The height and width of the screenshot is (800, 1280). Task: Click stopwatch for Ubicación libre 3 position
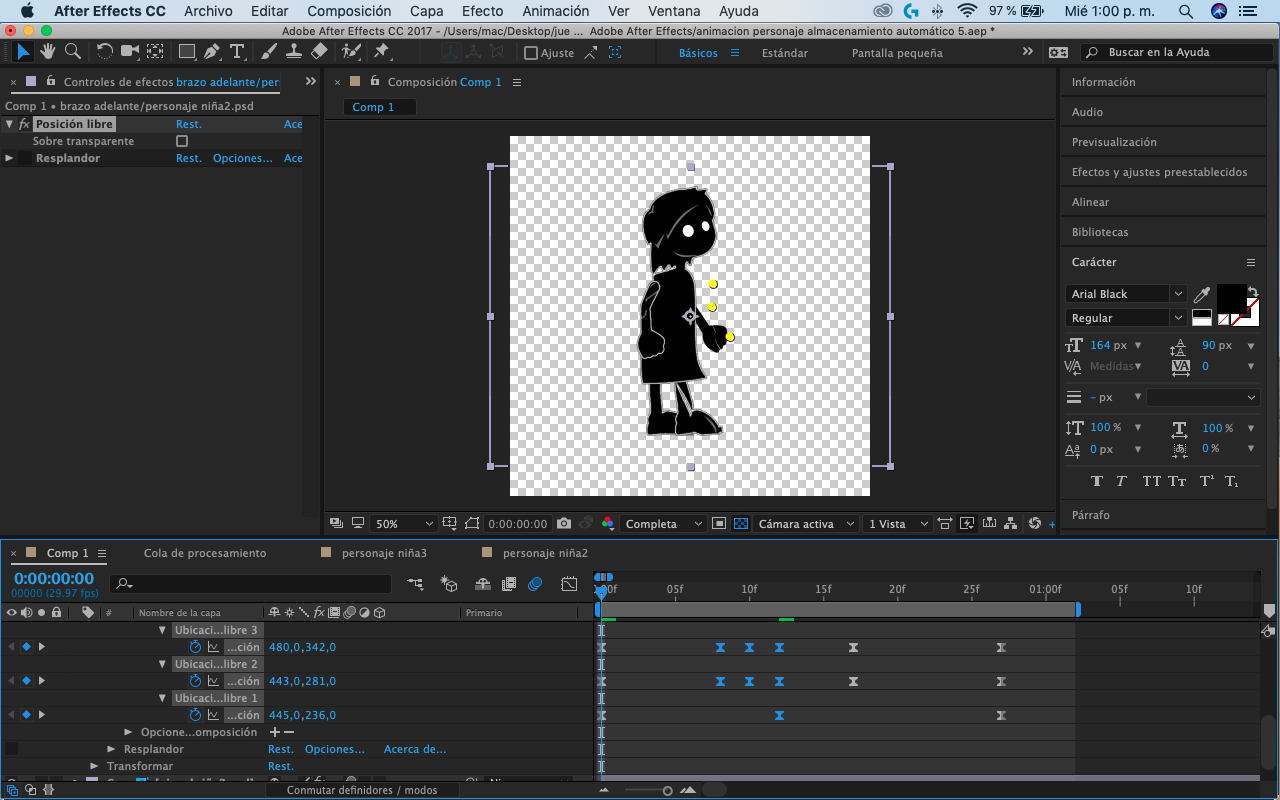(196, 647)
